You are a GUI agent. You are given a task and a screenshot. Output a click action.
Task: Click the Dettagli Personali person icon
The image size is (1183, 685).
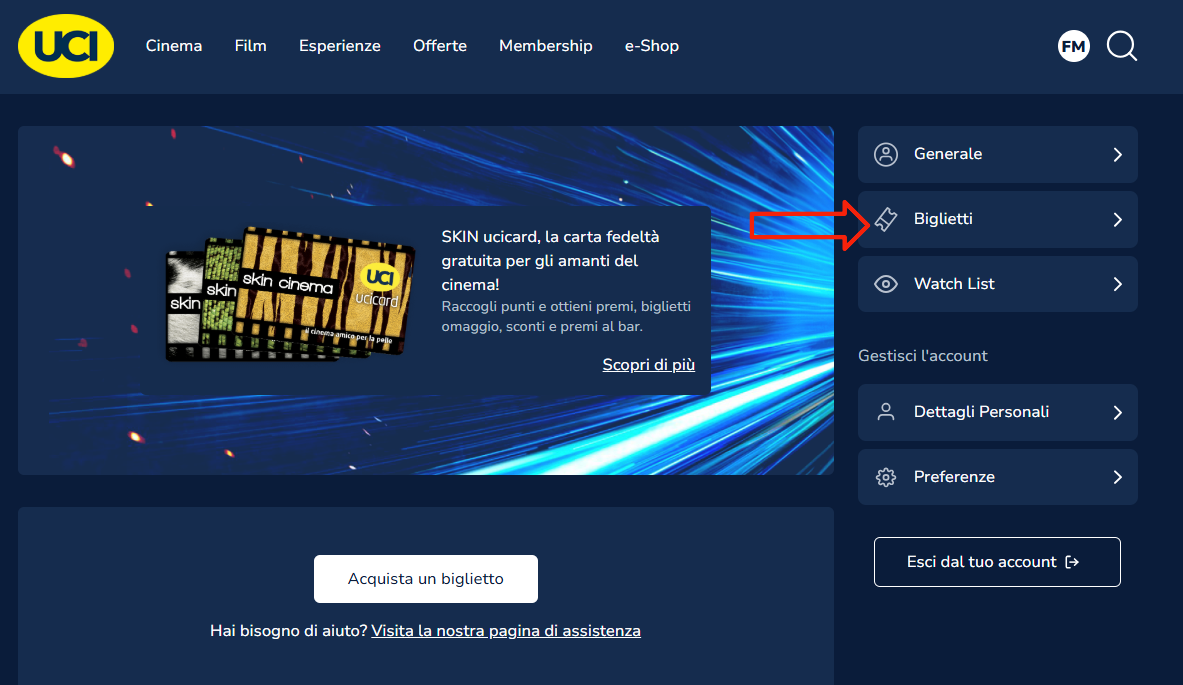click(886, 412)
